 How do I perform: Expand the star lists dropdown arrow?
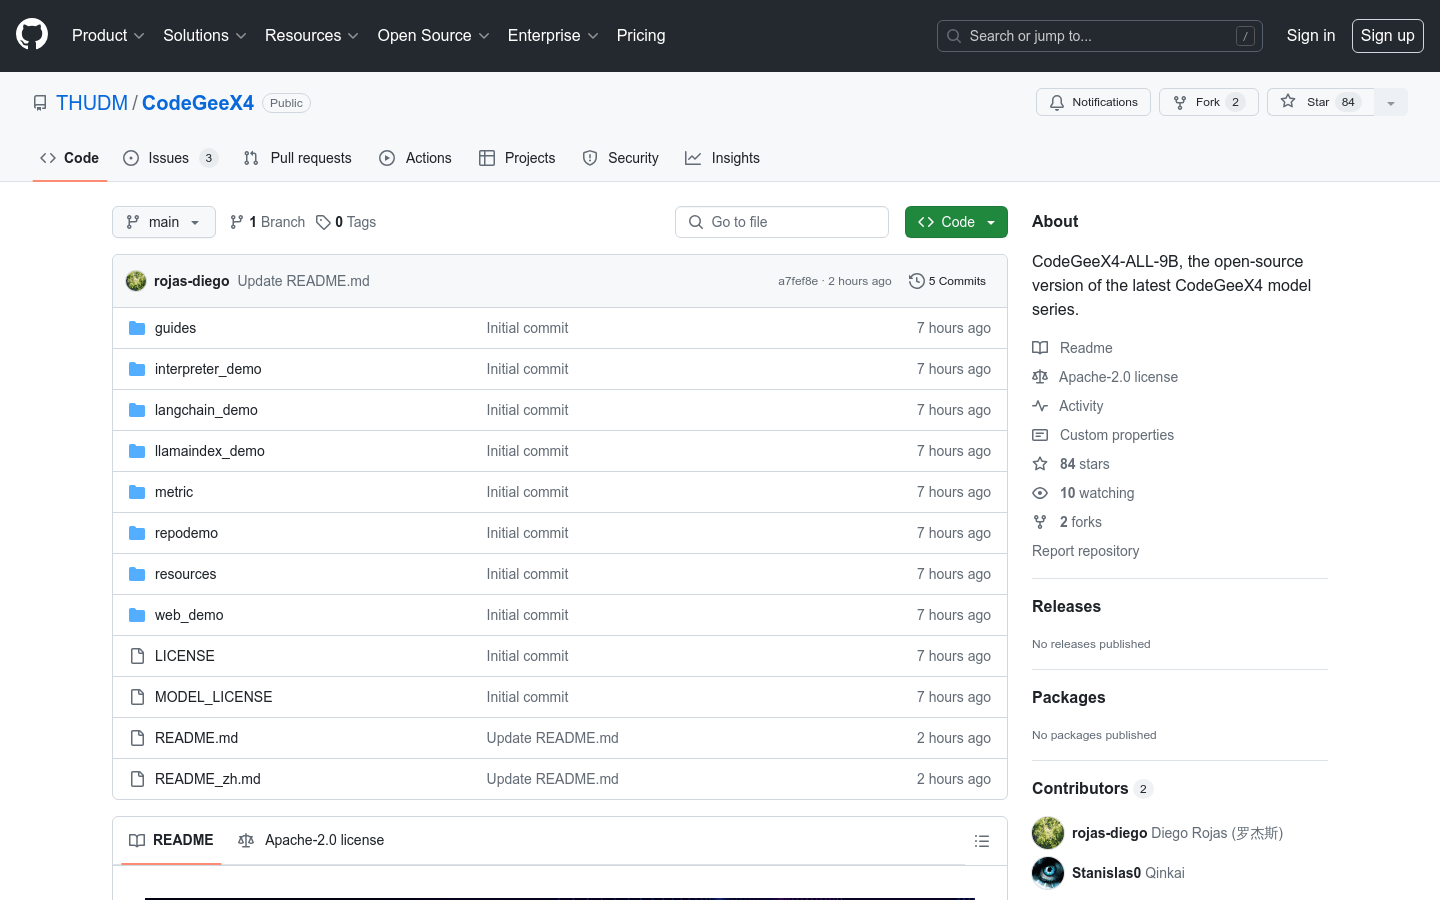click(1391, 103)
